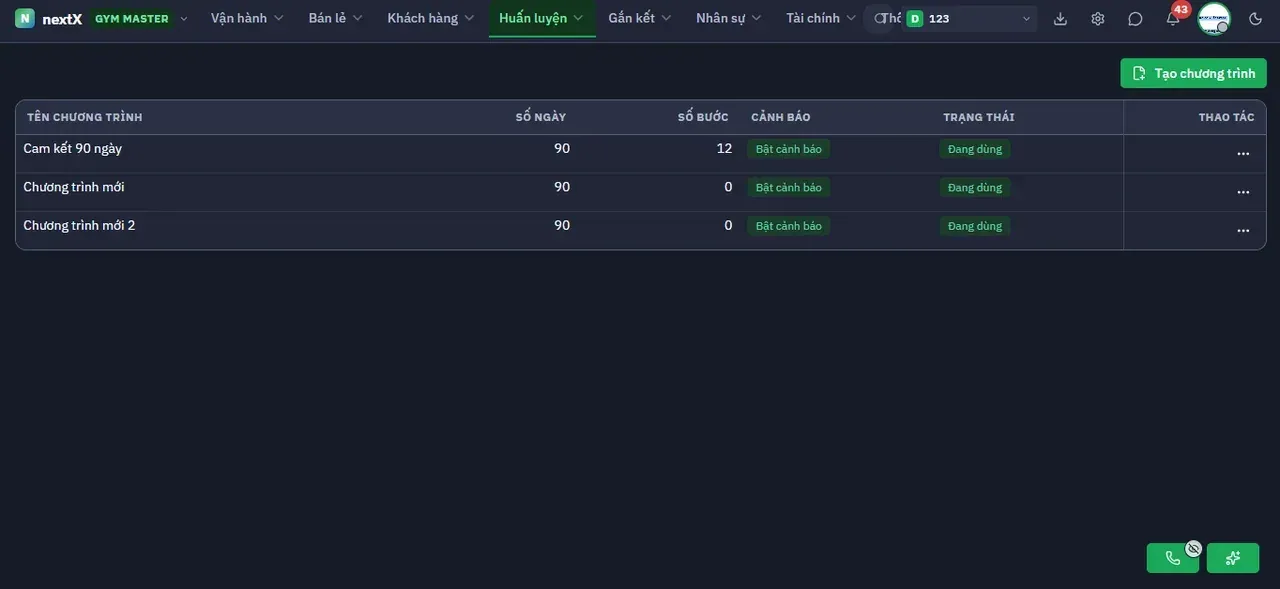Image resolution: width=1280 pixels, height=589 pixels.
Task: Click the phone call button
Action: 1173,558
